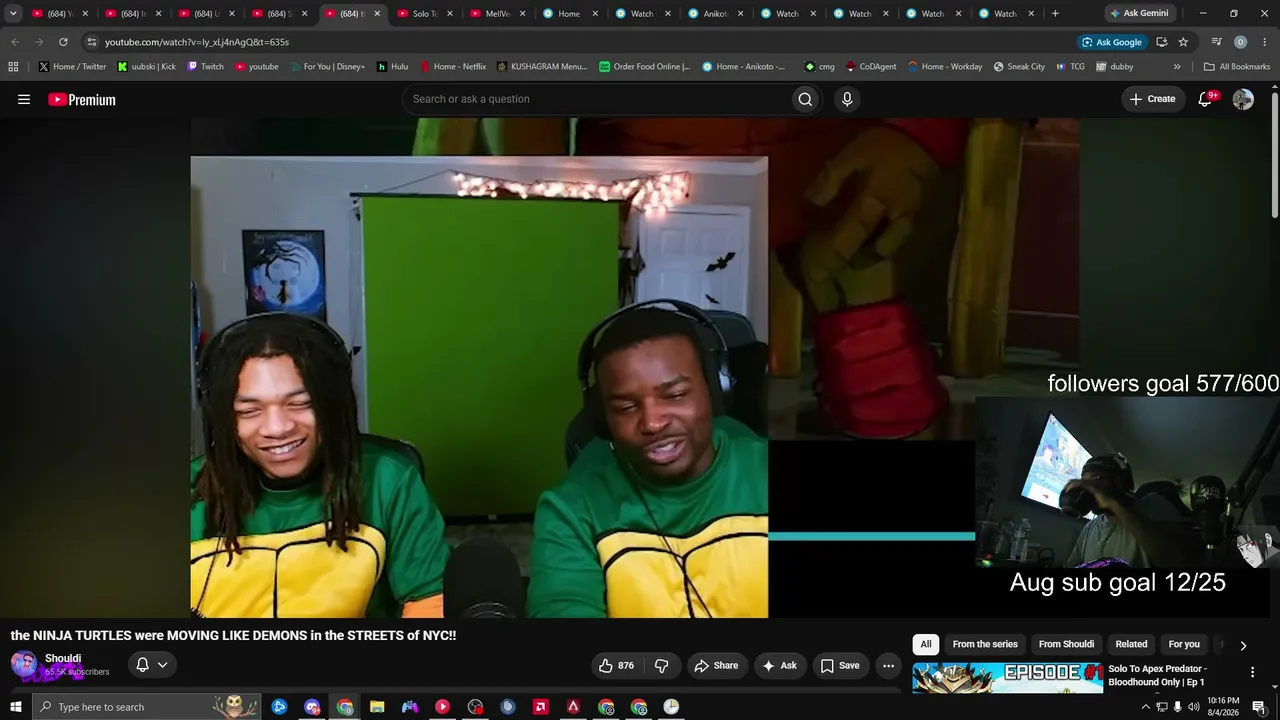
Task: Open new browser tab plus button
Action: 1055,14
